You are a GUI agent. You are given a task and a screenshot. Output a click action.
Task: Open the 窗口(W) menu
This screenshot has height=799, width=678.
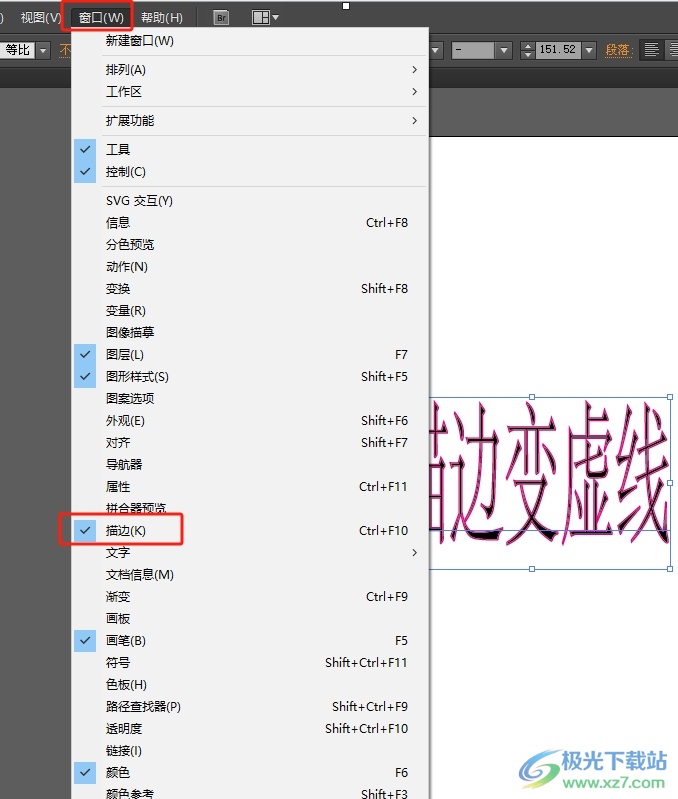(101, 18)
